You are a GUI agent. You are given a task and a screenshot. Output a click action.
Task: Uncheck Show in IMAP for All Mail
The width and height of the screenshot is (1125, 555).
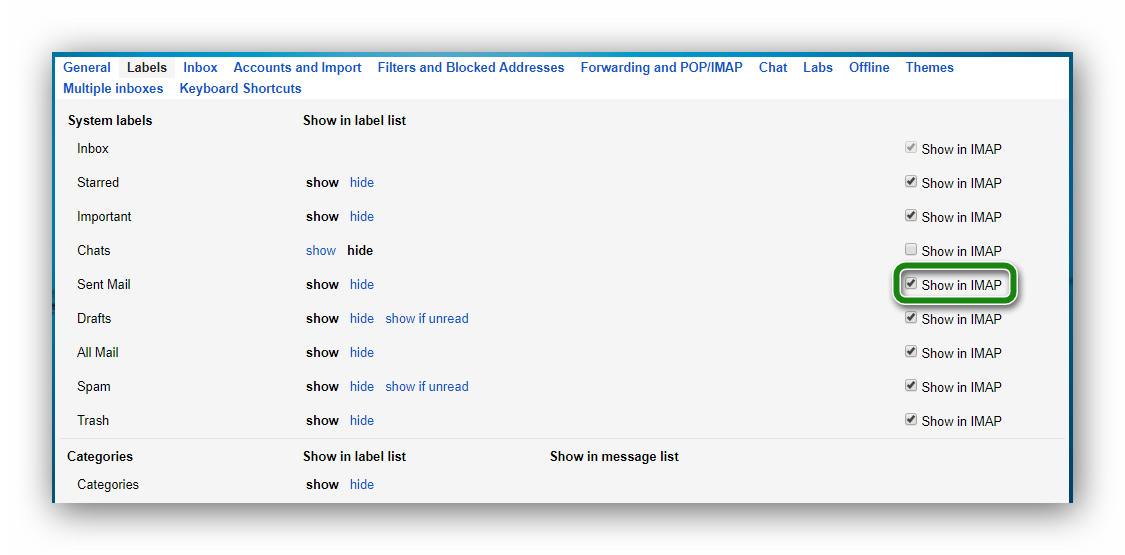click(911, 352)
